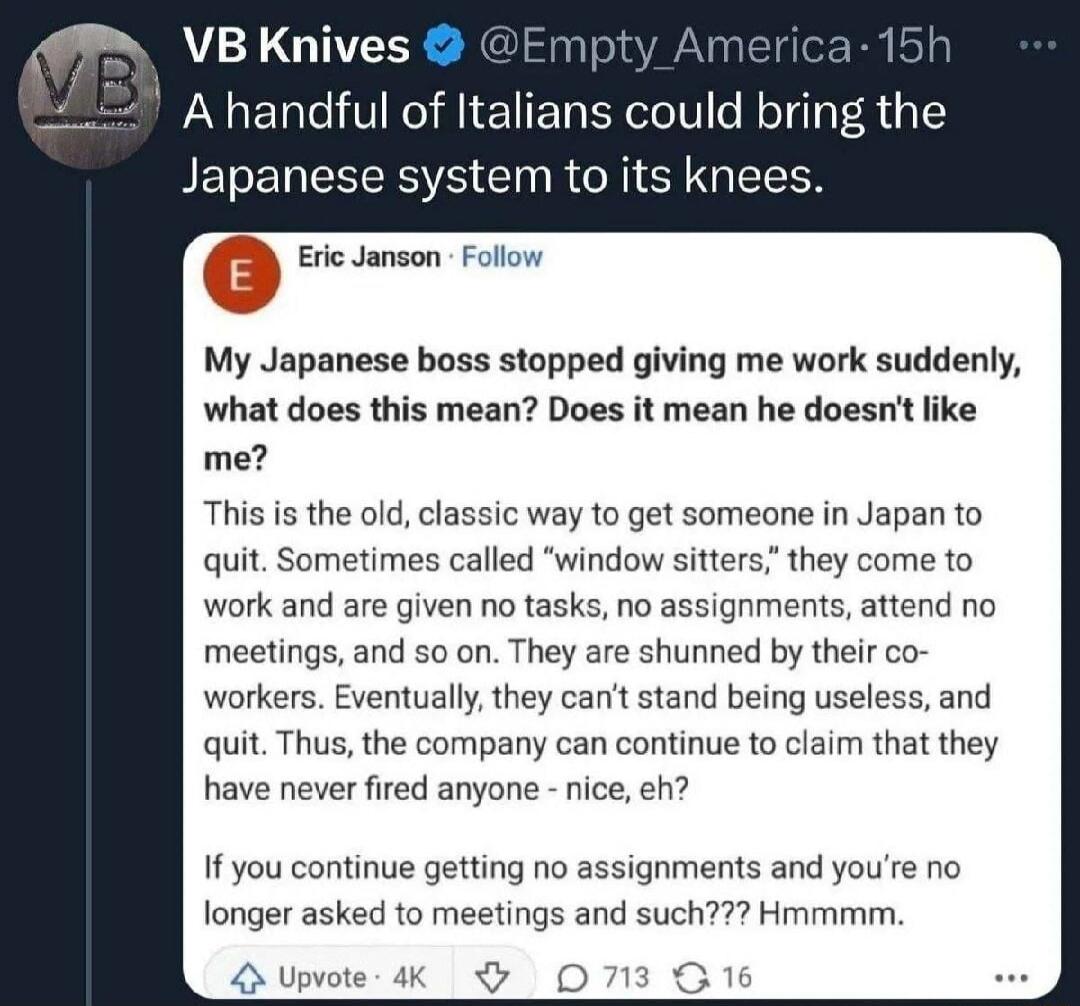This screenshot has width=1080, height=1006.
Task: Click the tweet text about Italians
Action: [x=563, y=144]
